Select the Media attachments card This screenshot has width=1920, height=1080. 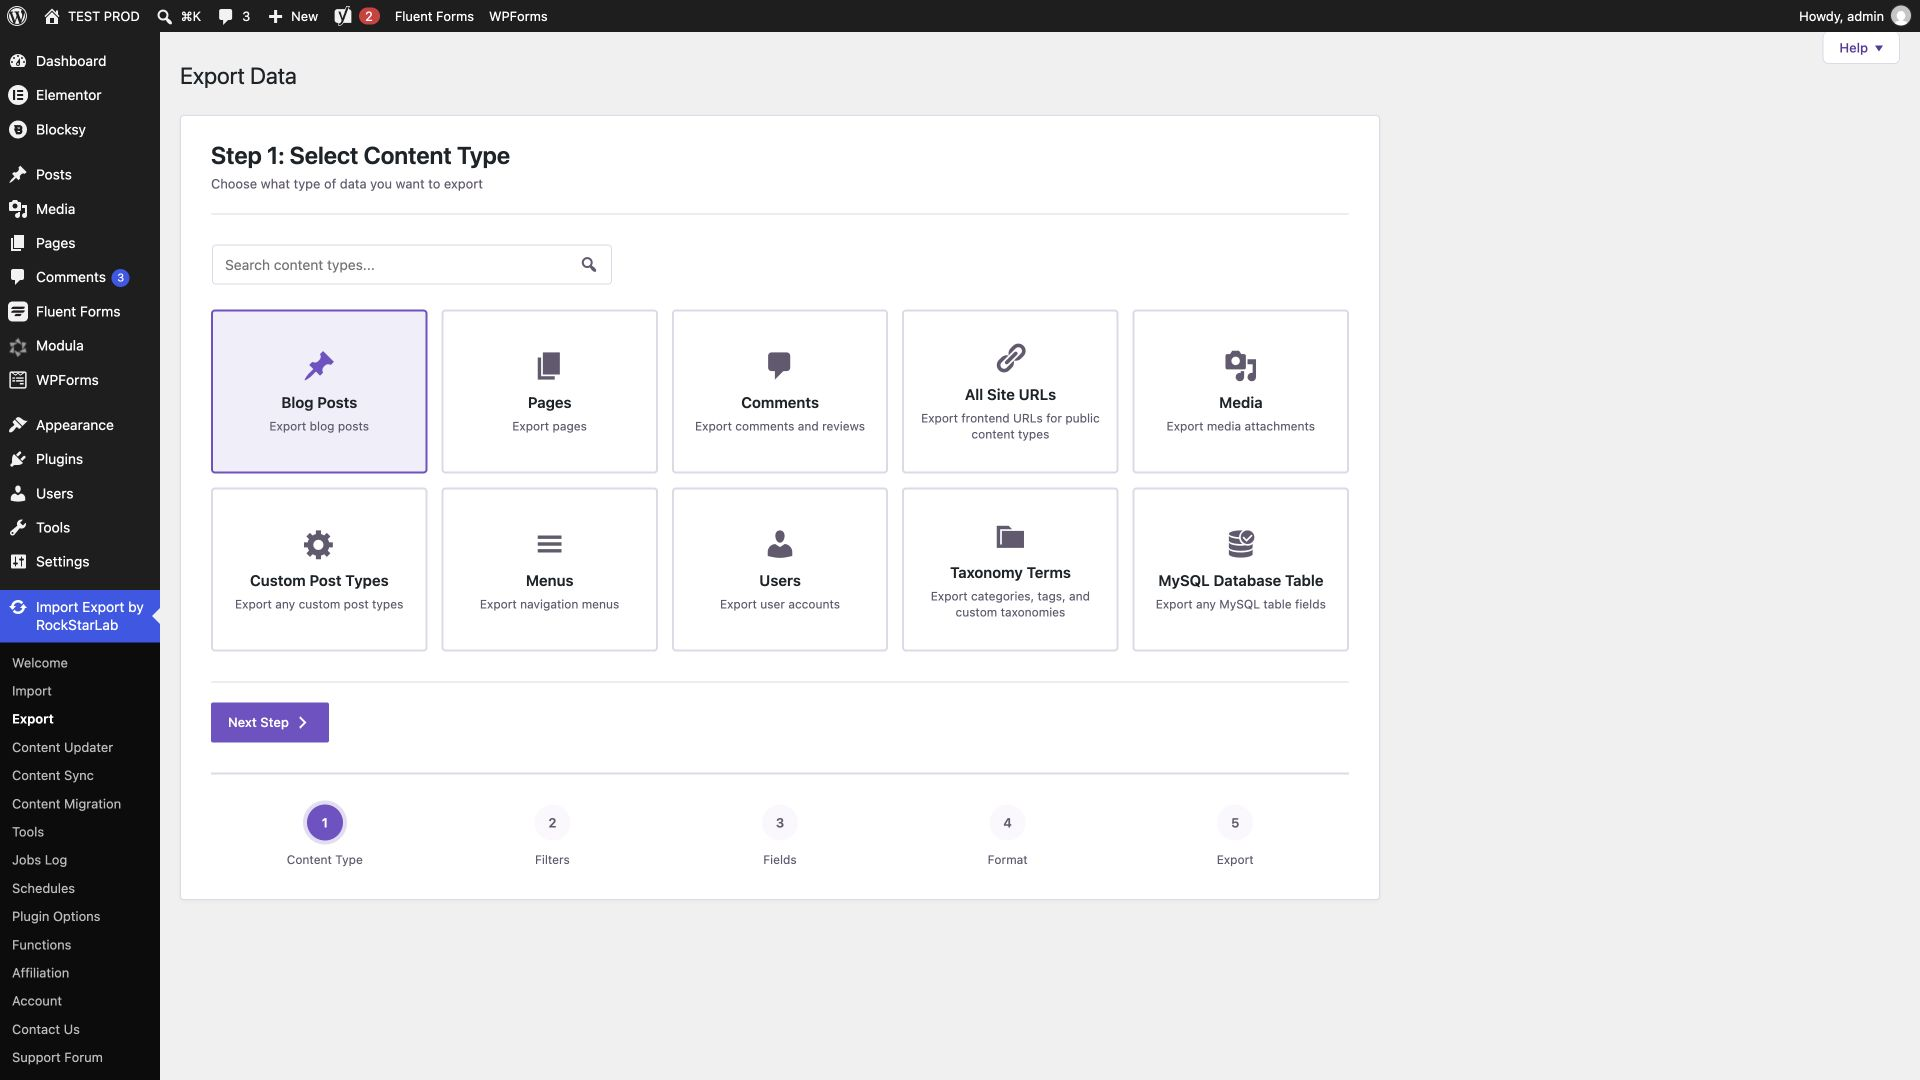coord(1240,391)
